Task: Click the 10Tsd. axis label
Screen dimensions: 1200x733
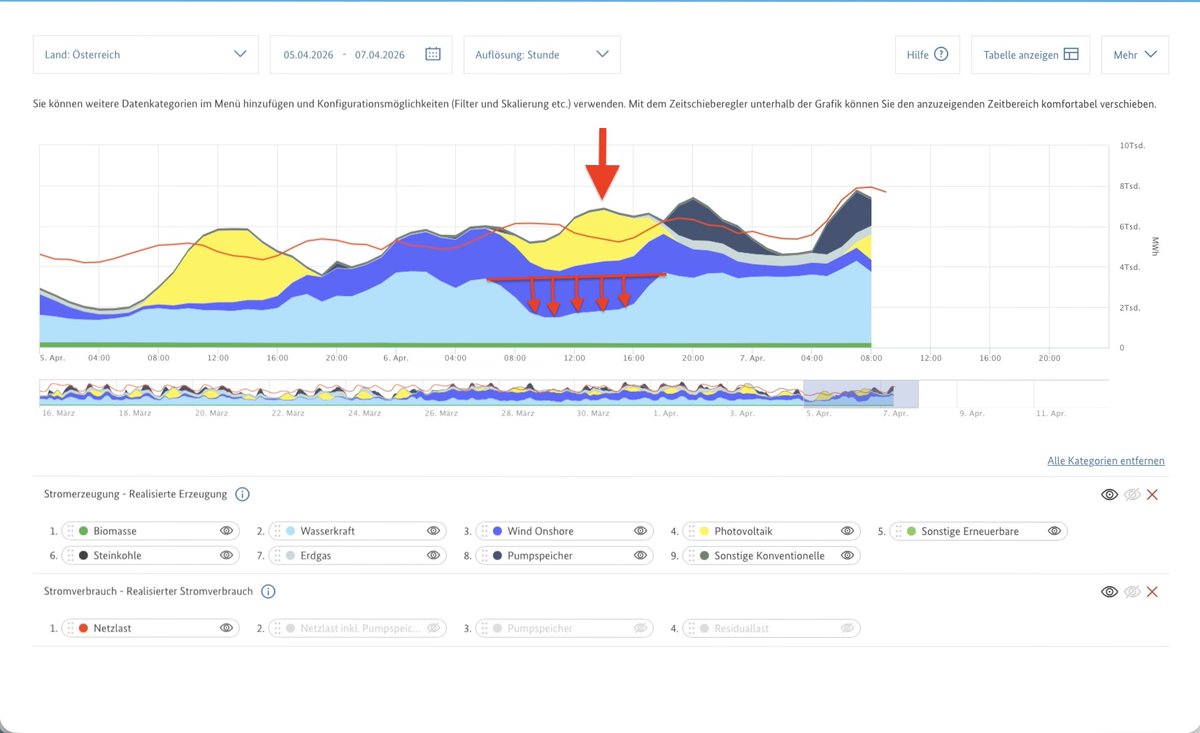Action: pos(1132,146)
